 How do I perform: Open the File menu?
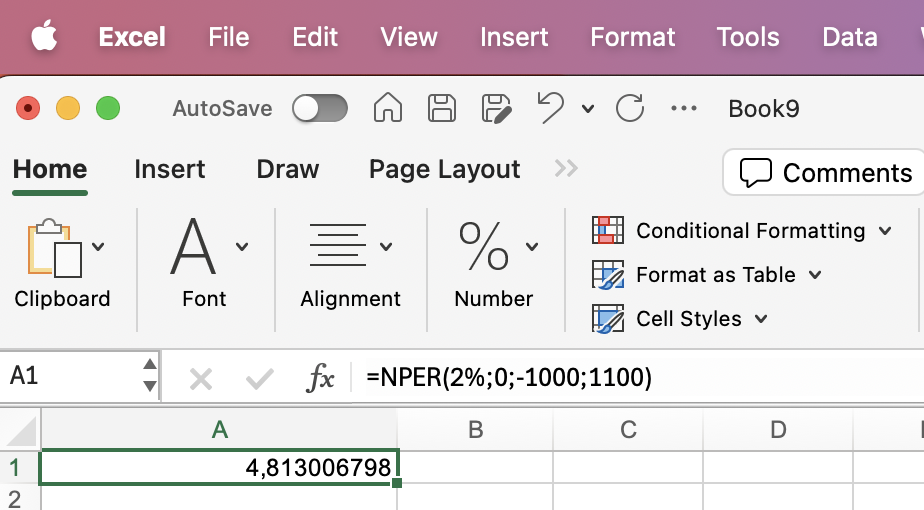(229, 37)
